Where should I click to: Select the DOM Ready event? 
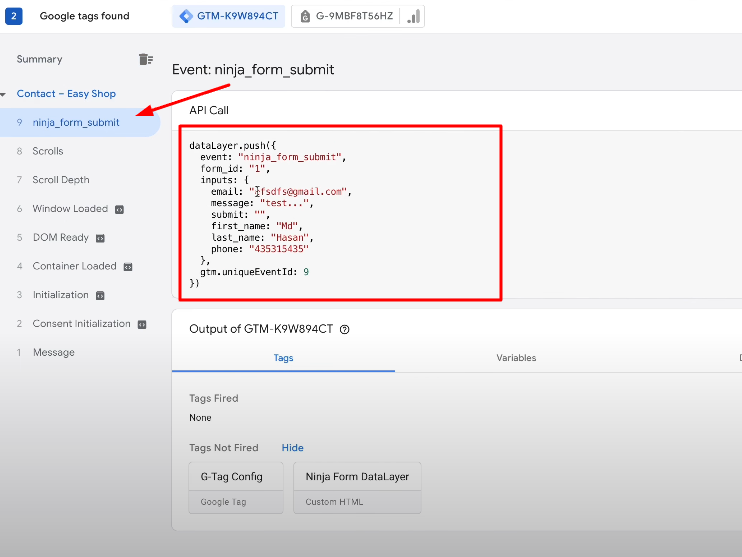tap(61, 238)
